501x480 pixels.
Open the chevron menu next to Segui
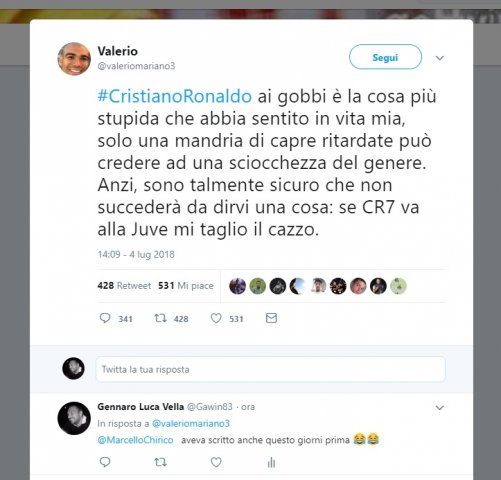coord(440,58)
